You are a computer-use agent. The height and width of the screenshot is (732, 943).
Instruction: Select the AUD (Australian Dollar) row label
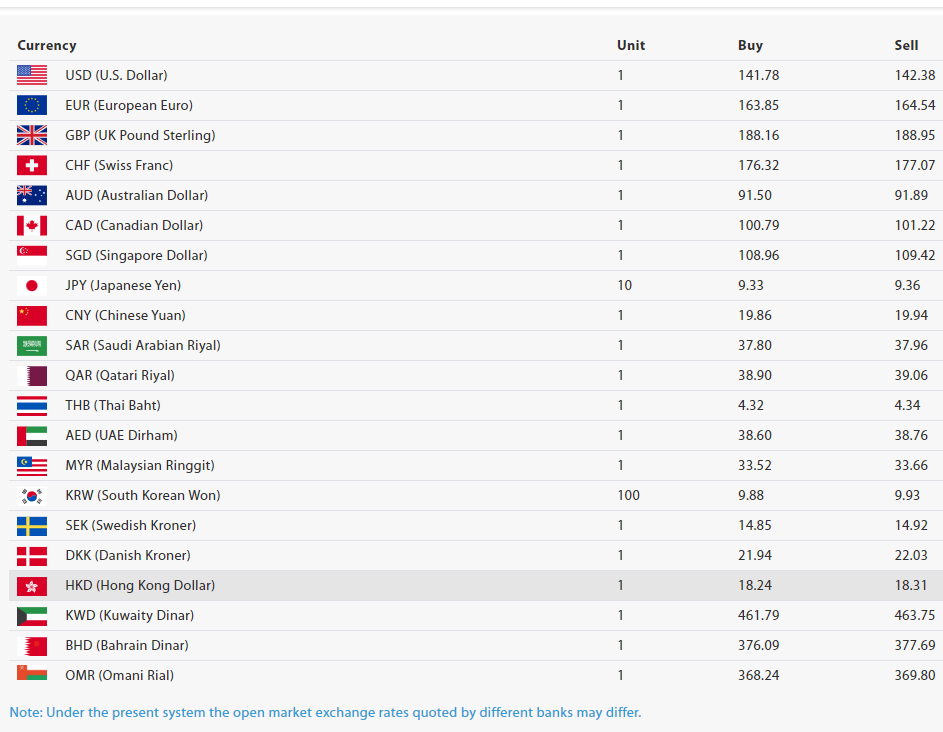[137, 195]
